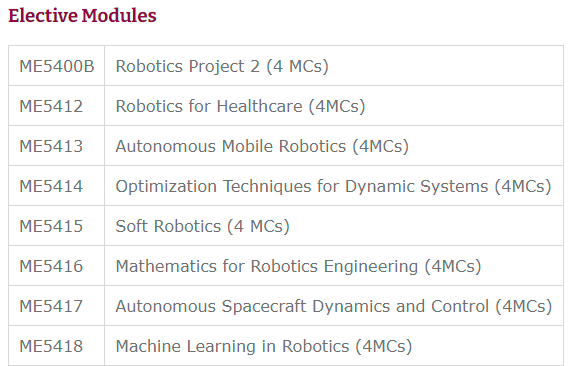Click Autonomous Mobile Robotics title
The image size is (571, 366).
(231, 146)
